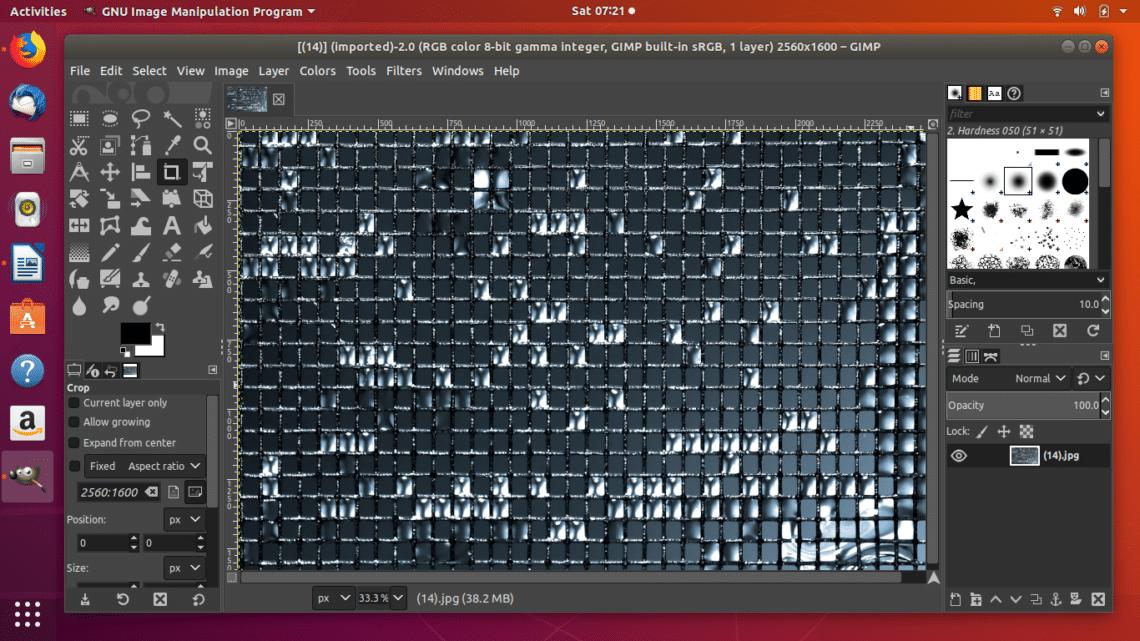Select the Gradient tool

[x=79, y=252]
